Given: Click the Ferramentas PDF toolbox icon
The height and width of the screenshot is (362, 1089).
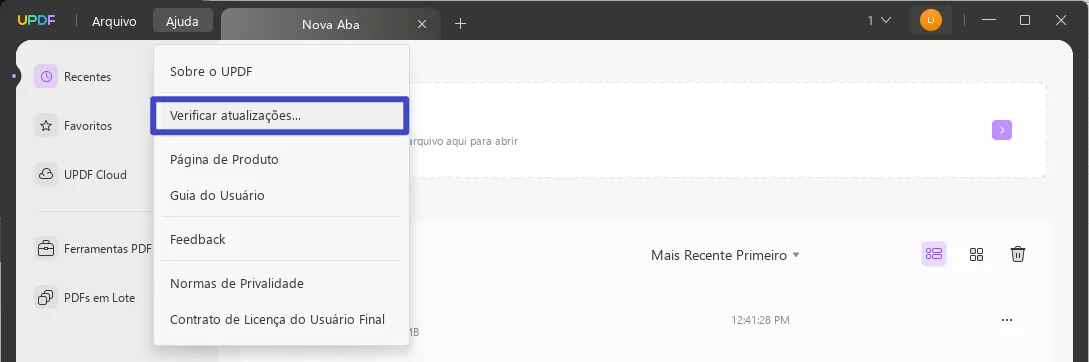Looking at the screenshot, I should (46, 249).
